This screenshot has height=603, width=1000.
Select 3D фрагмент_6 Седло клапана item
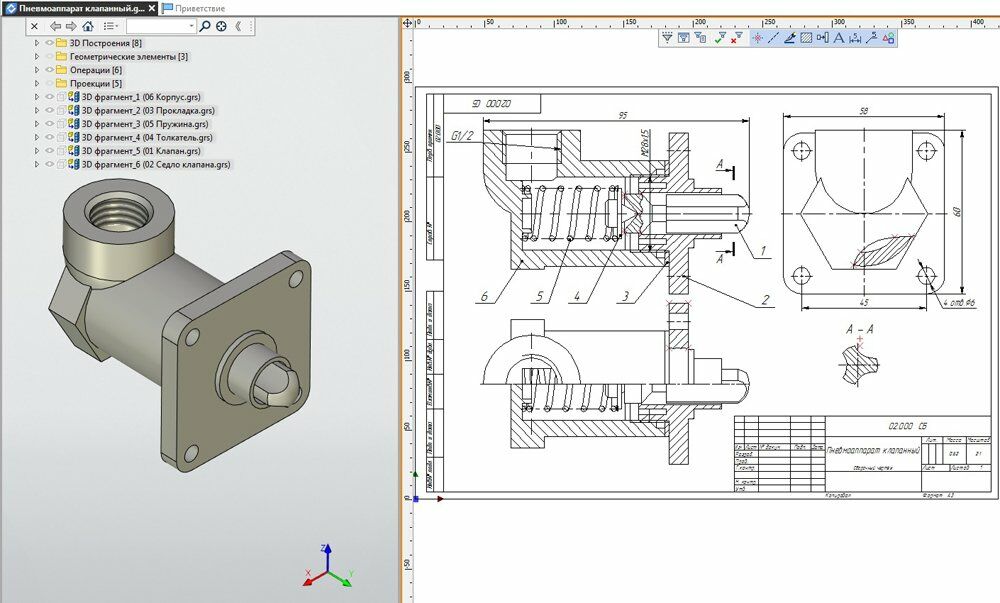pos(156,164)
